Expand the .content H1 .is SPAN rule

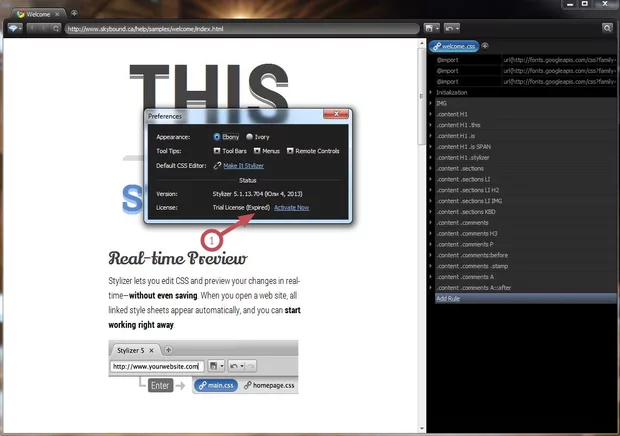[431, 147]
